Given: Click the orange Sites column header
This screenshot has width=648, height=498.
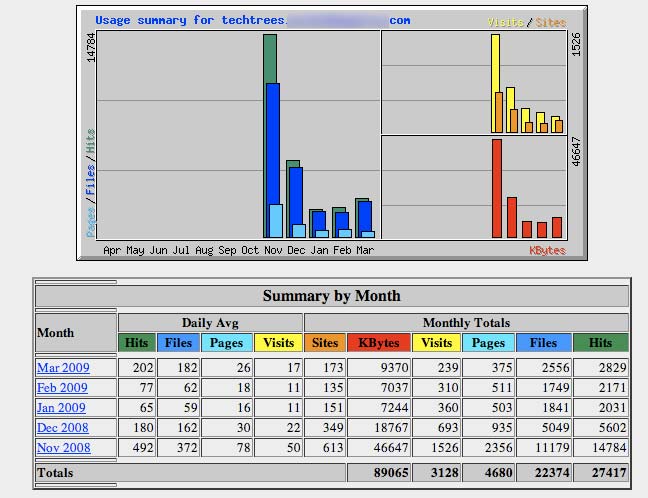Looking at the screenshot, I should coord(325,343).
